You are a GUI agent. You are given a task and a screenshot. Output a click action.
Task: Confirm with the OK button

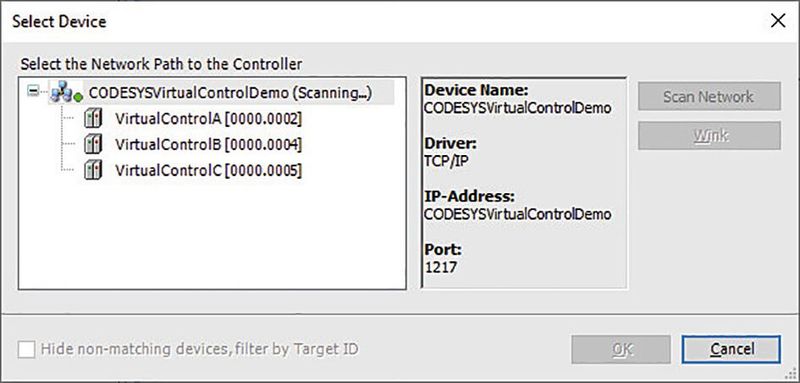[x=621, y=349]
